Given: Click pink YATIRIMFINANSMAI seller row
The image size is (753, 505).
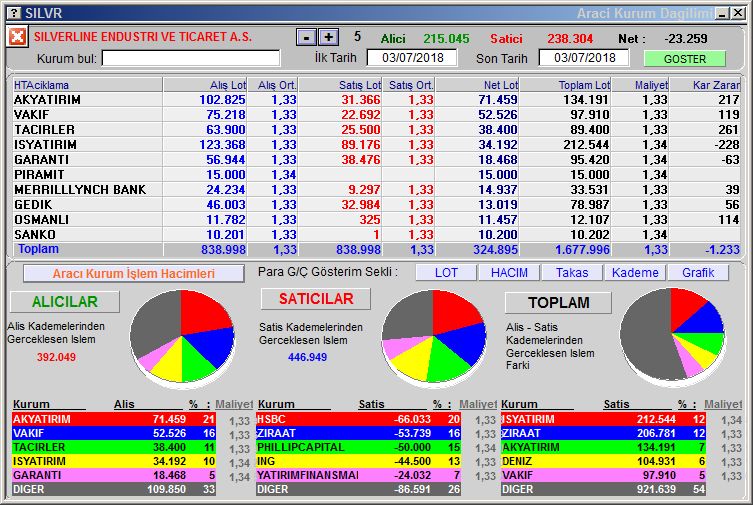Looking at the screenshot, I should tap(358, 475).
